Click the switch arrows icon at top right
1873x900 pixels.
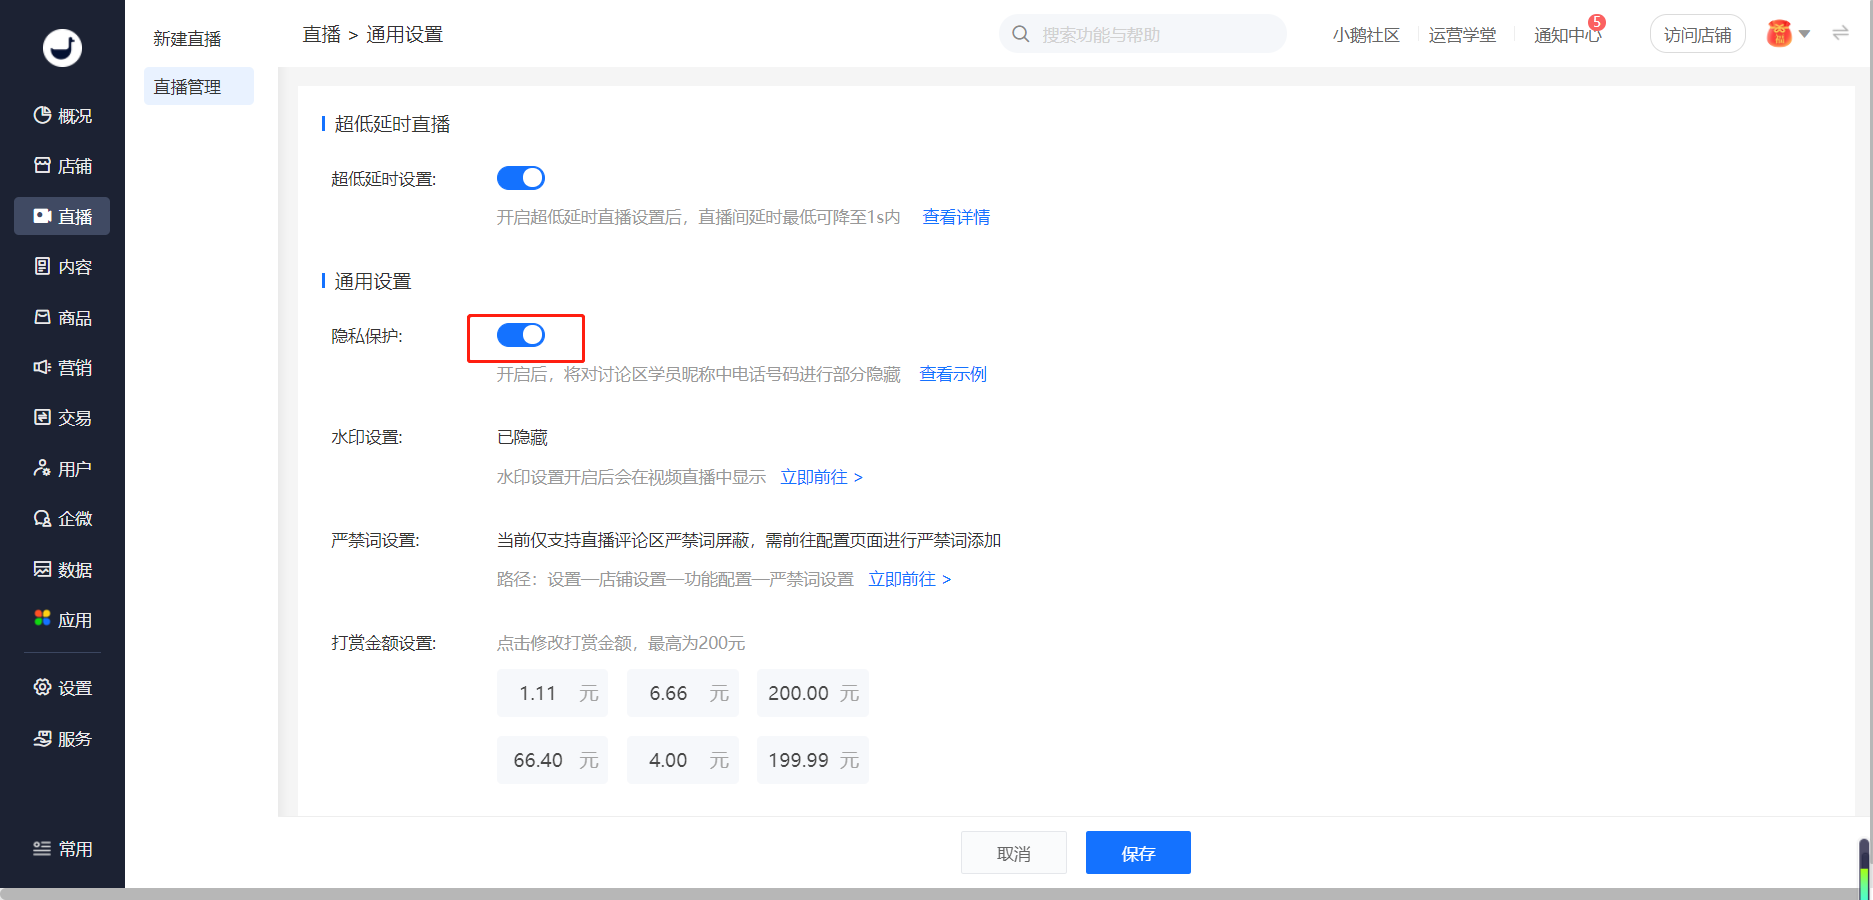1840,33
